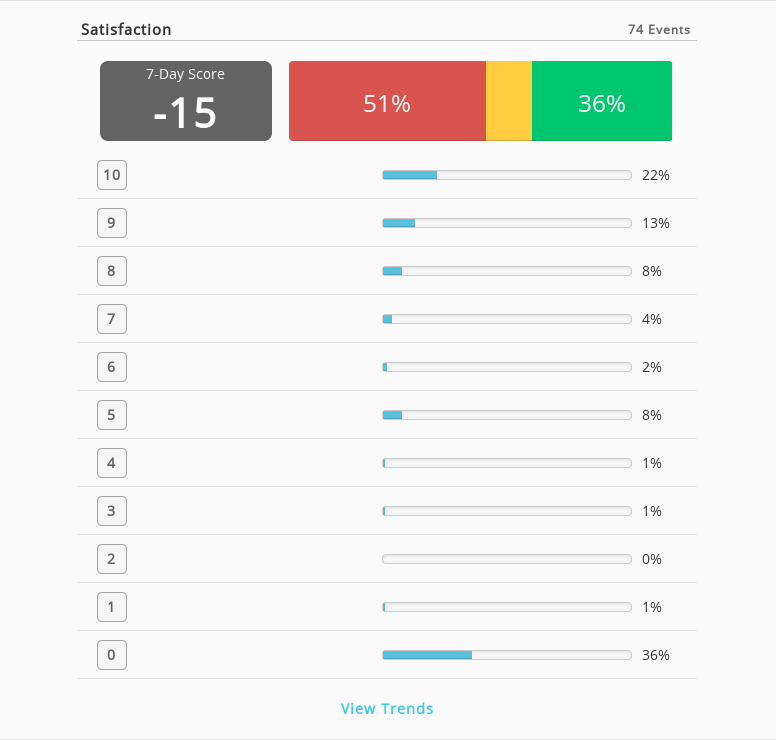Select the score 1 badge
Image resolution: width=776 pixels, height=740 pixels.
(x=112, y=607)
